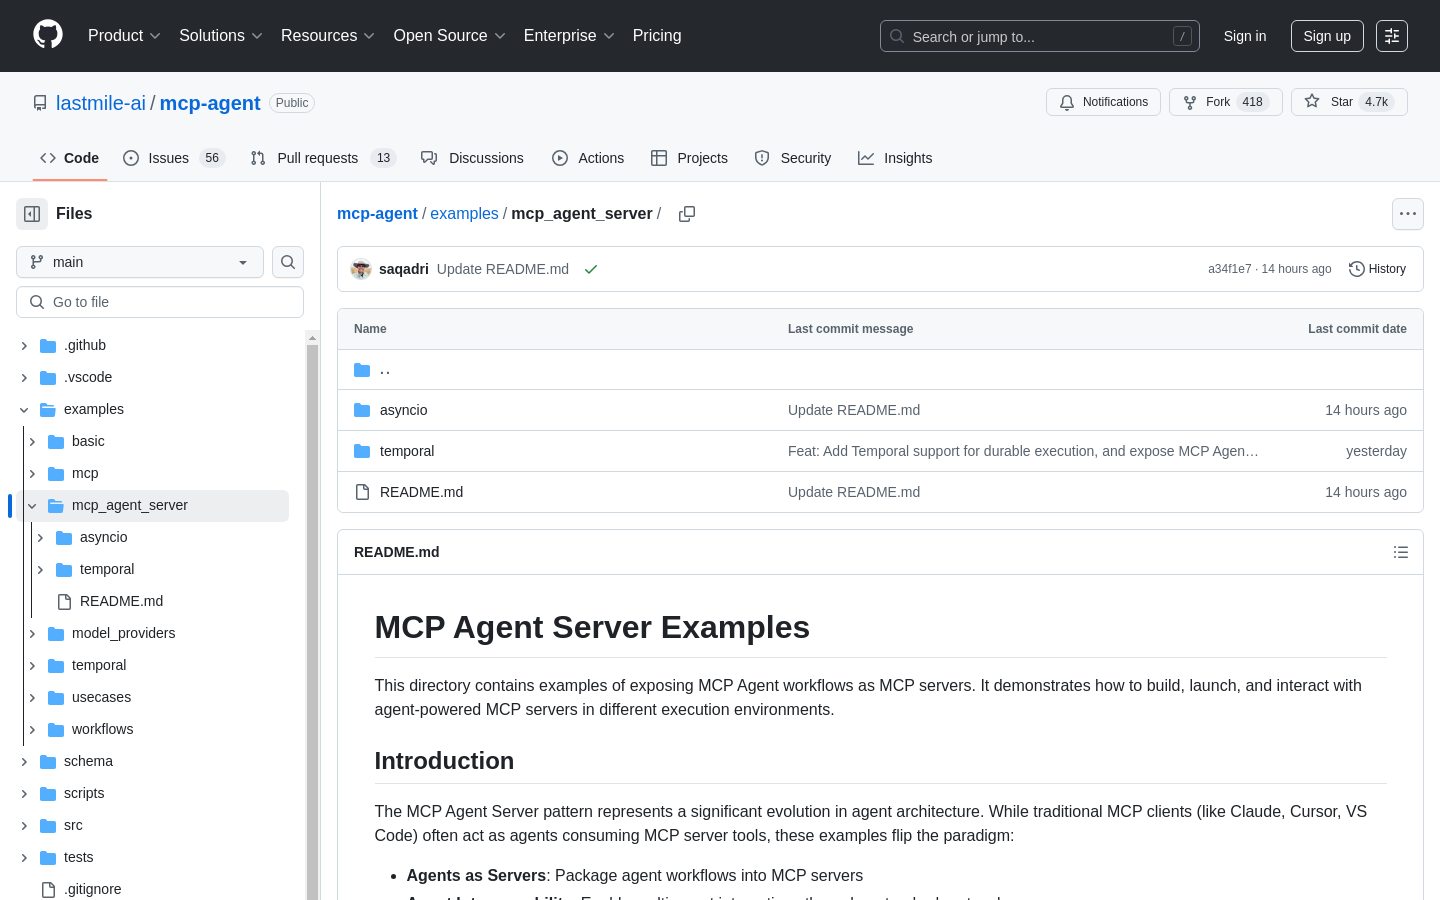
Task: Expand the .github folder chevron
Action: 24,346
